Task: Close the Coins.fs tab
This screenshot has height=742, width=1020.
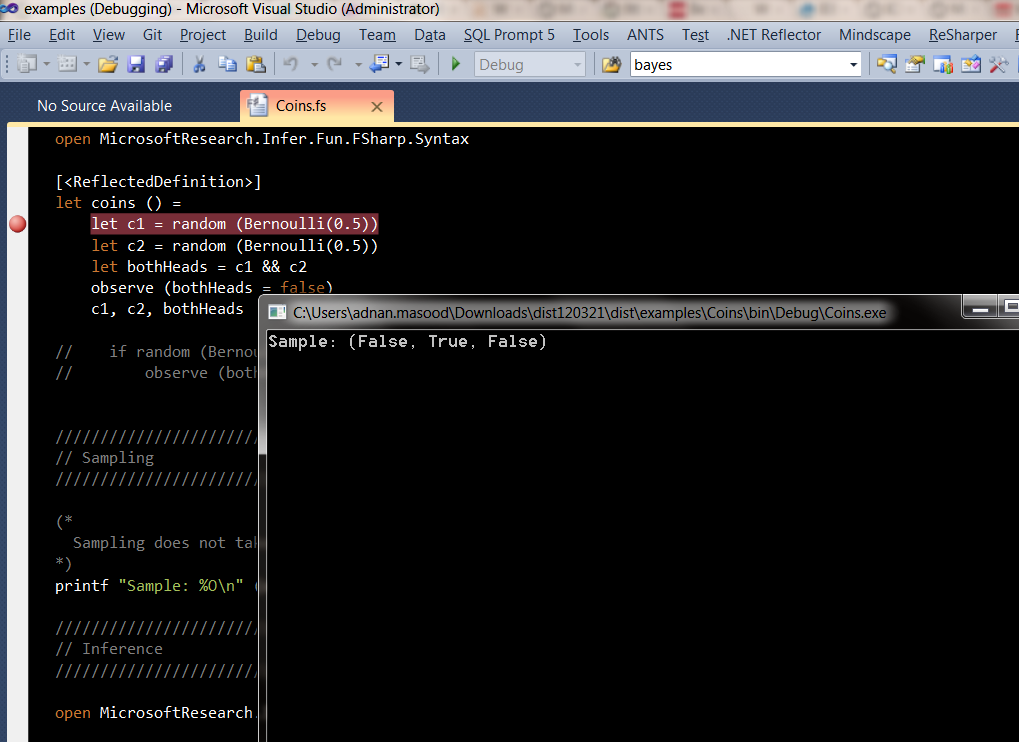Action: click(x=377, y=107)
